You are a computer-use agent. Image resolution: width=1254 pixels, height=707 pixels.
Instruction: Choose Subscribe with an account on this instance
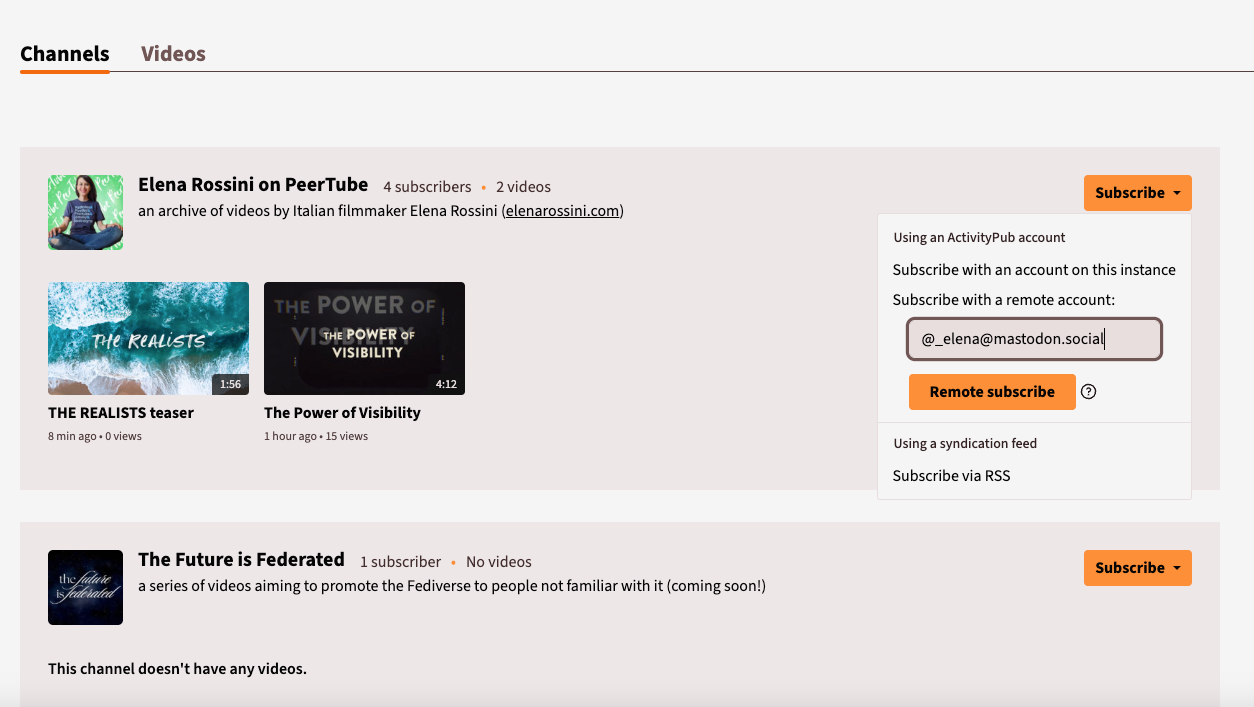point(1033,269)
